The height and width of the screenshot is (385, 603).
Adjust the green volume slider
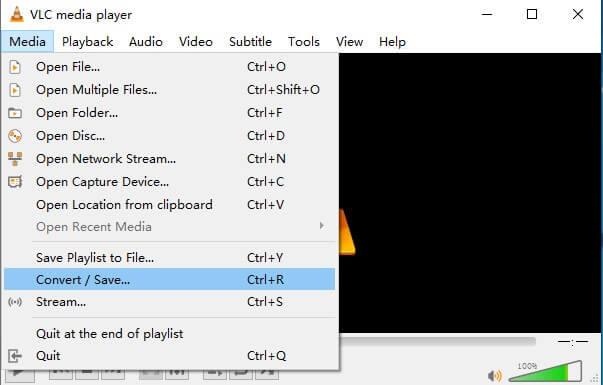tap(545, 372)
